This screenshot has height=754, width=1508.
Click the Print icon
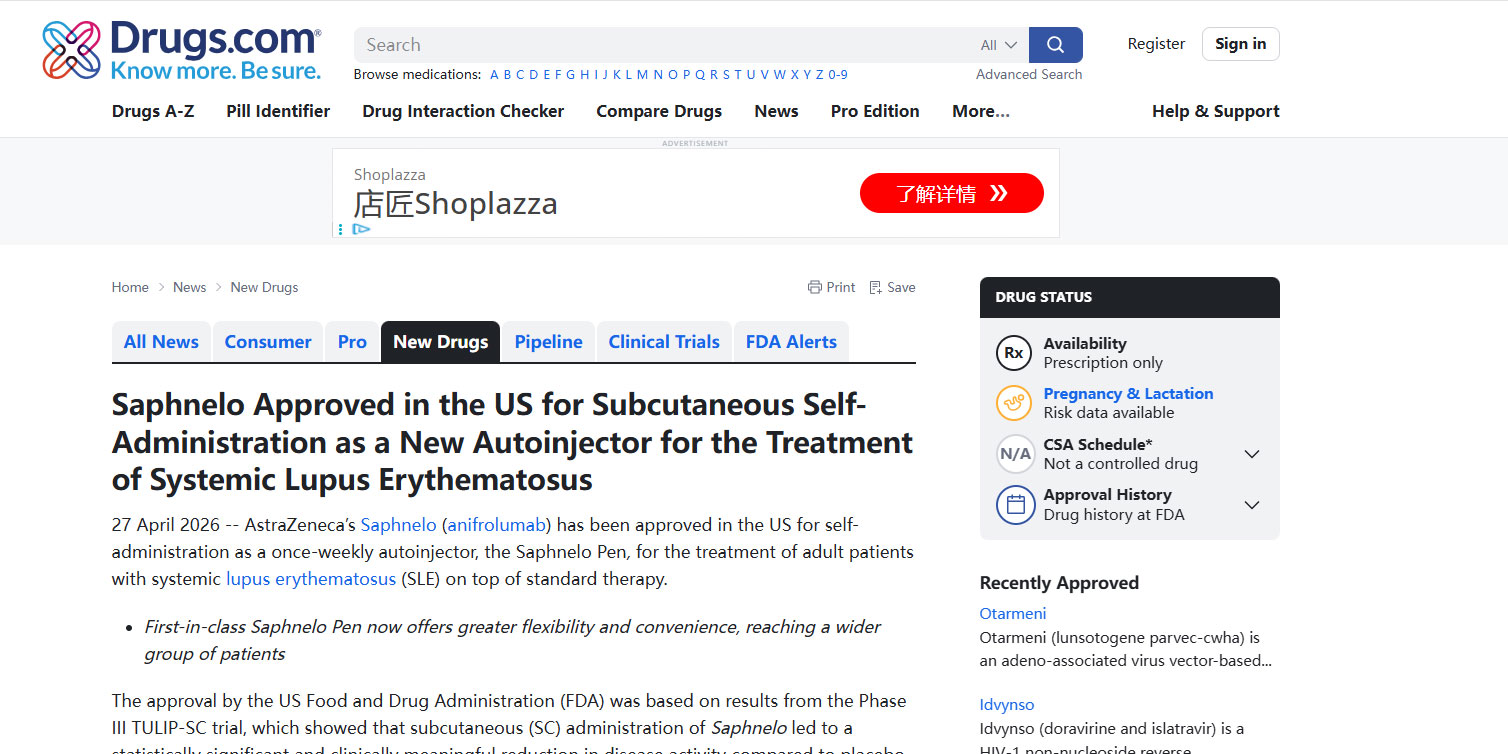coord(814,287)
